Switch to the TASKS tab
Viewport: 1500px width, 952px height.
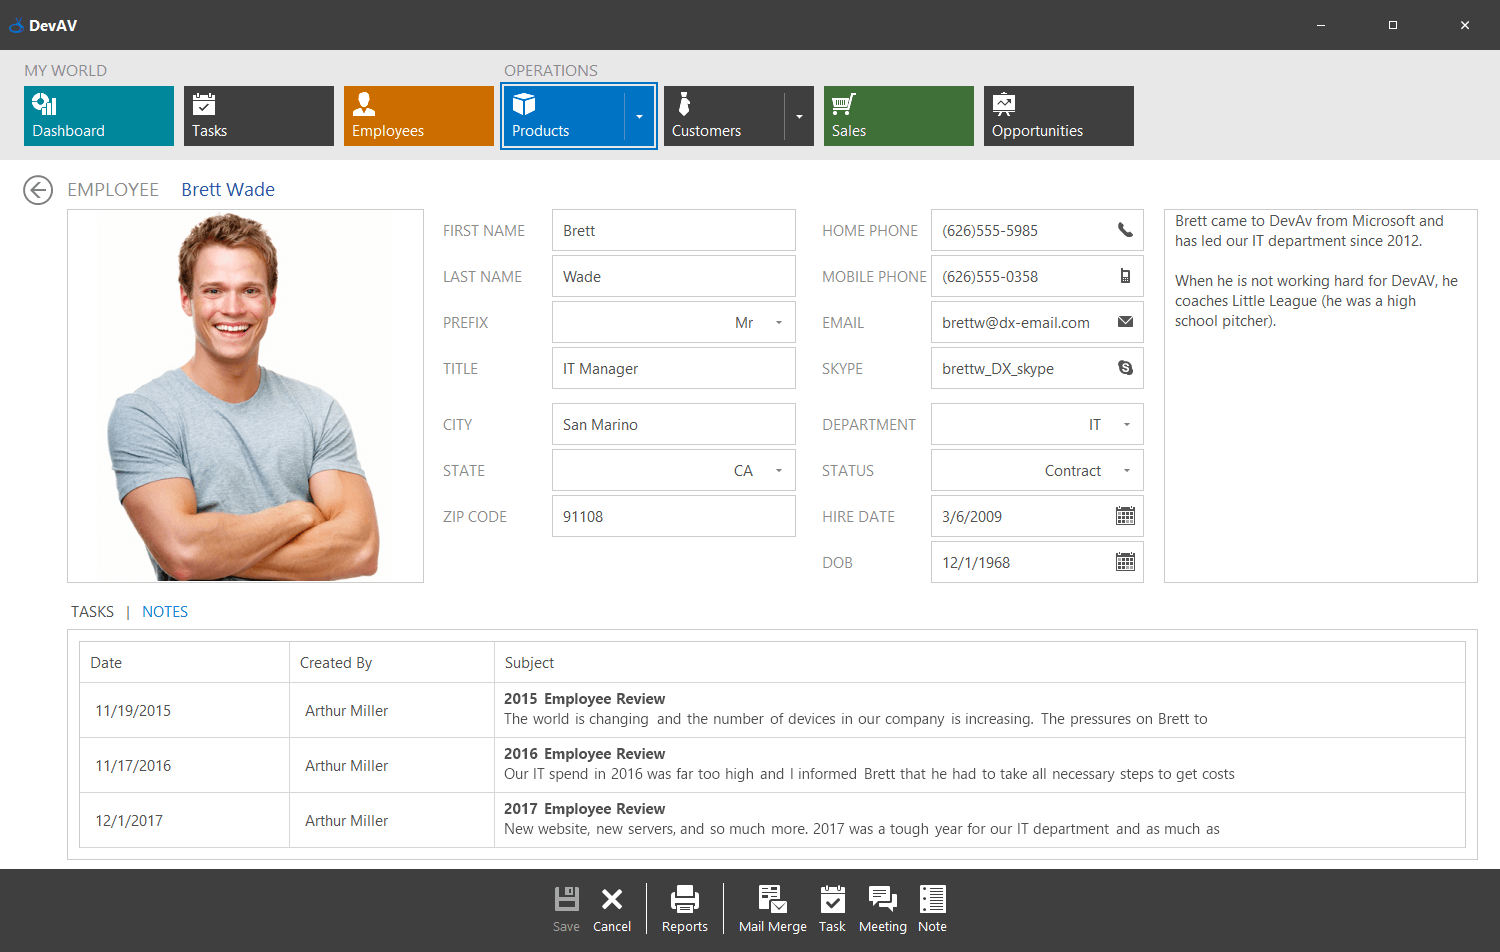tap(92, 611)
